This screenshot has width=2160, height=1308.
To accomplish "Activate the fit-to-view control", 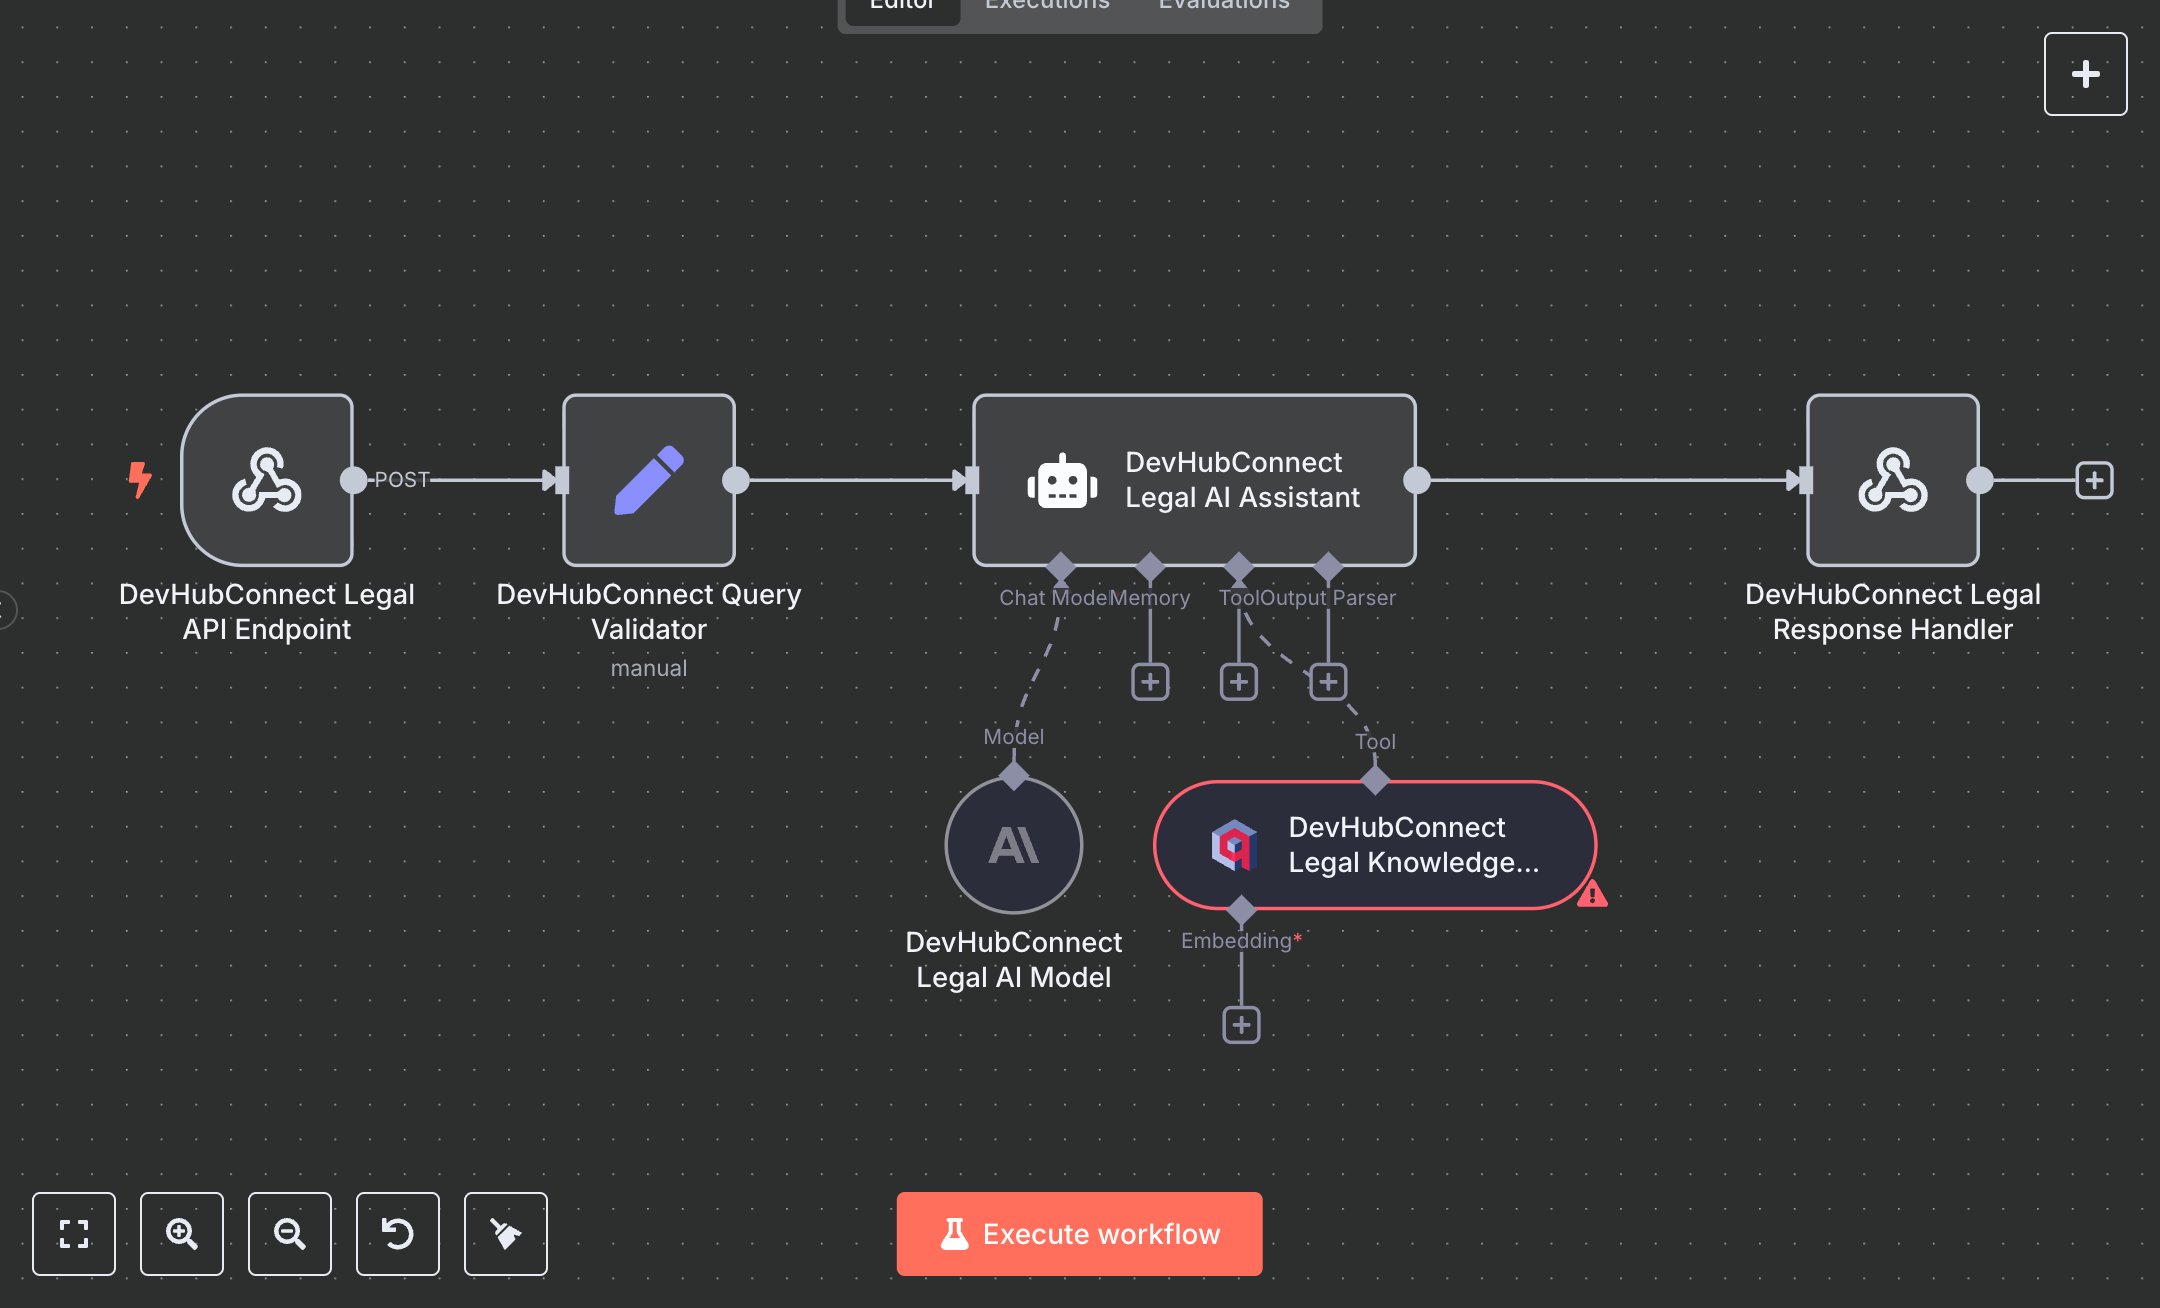I will click(x=74, y=1234).
